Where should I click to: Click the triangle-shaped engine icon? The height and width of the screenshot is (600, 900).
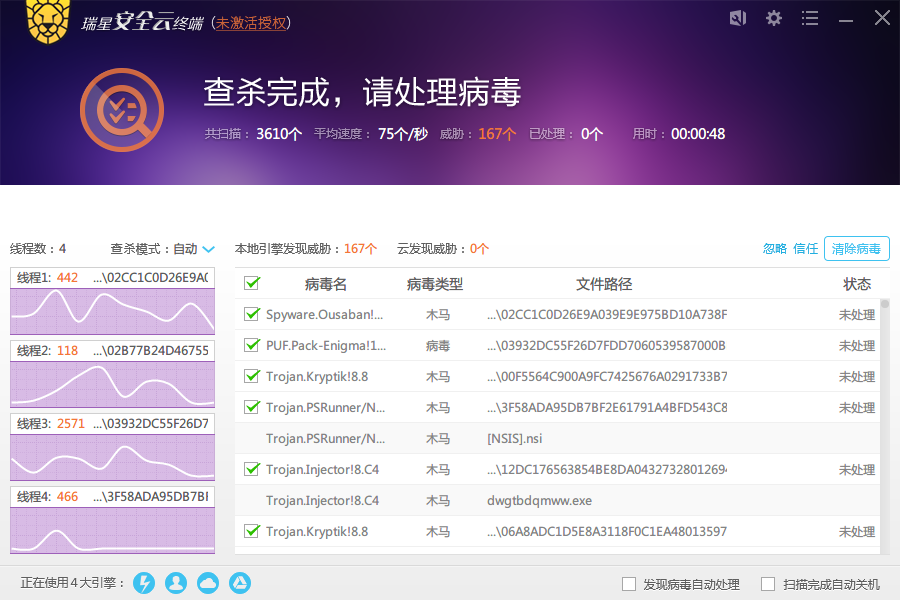pos(240,583)
